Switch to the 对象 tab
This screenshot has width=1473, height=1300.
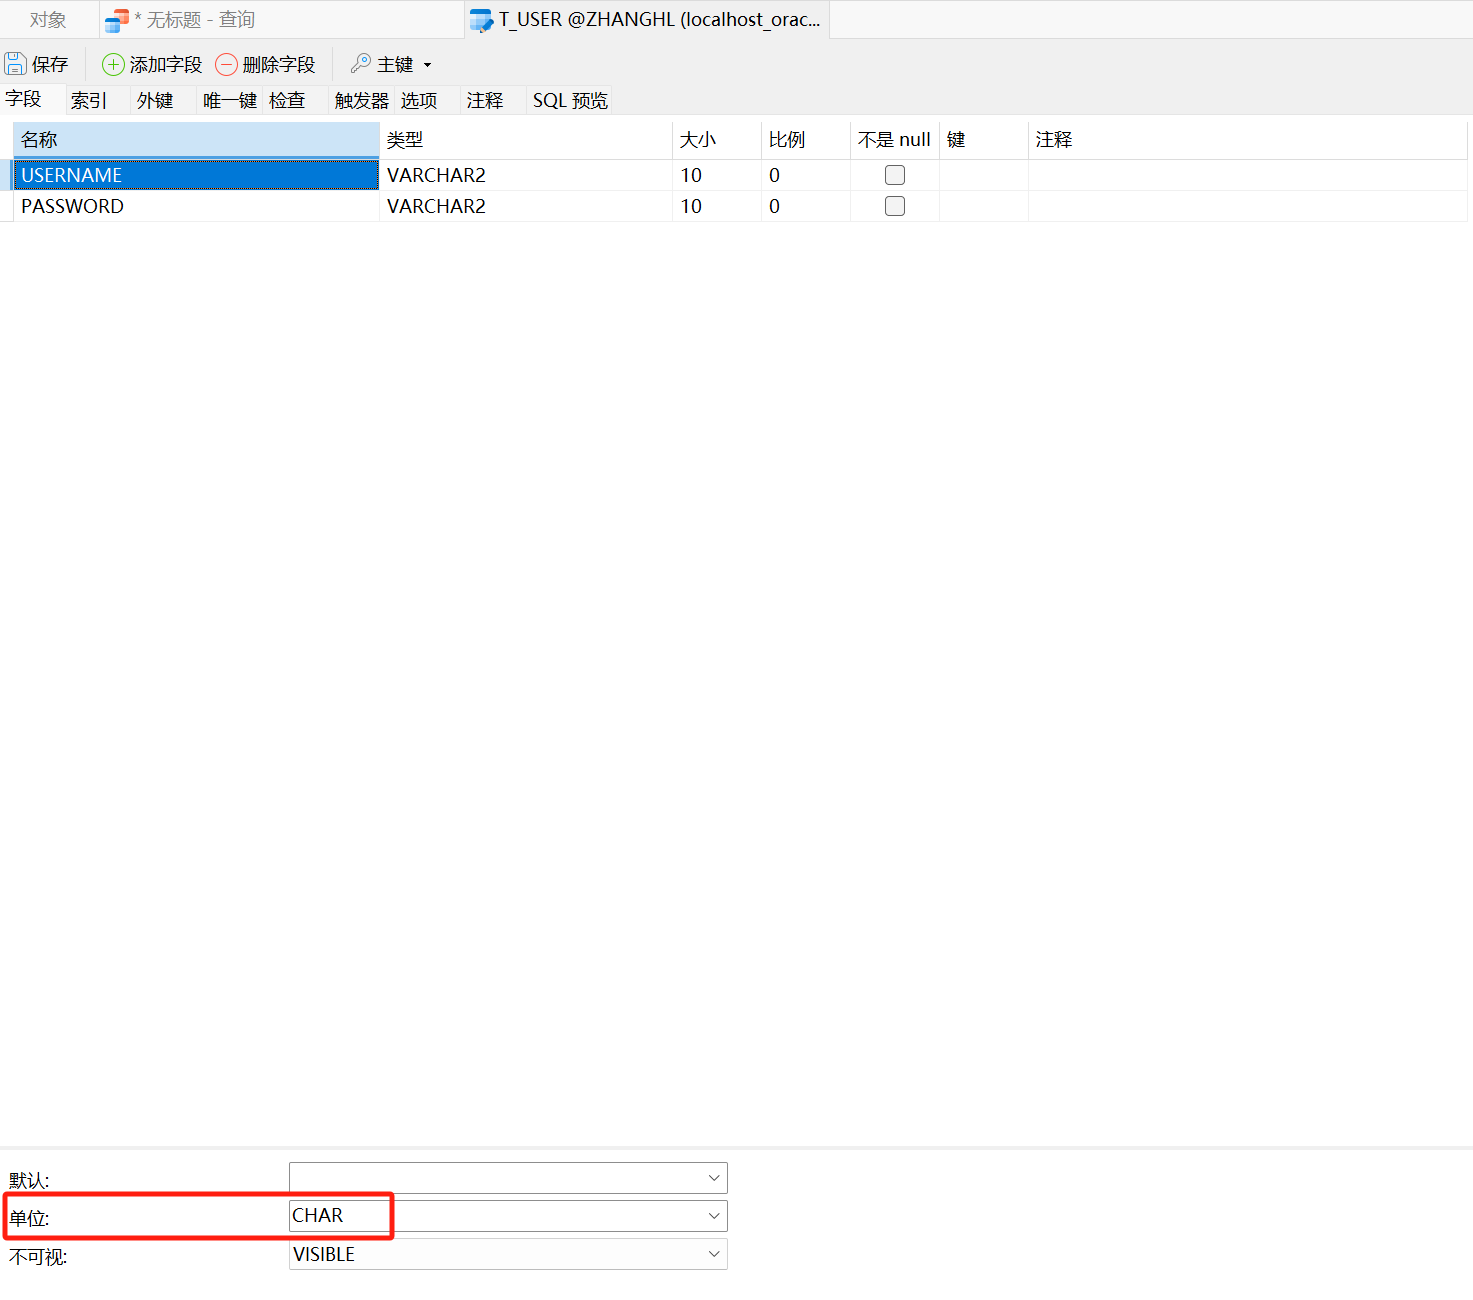click(48, 20)
